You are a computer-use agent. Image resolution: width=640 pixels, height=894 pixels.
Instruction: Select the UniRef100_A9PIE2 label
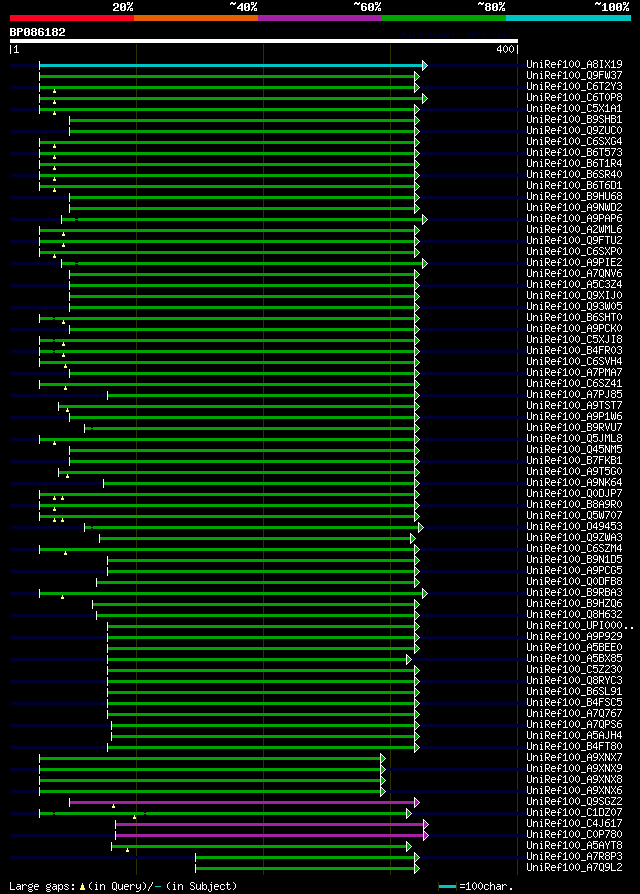(574, 262)
